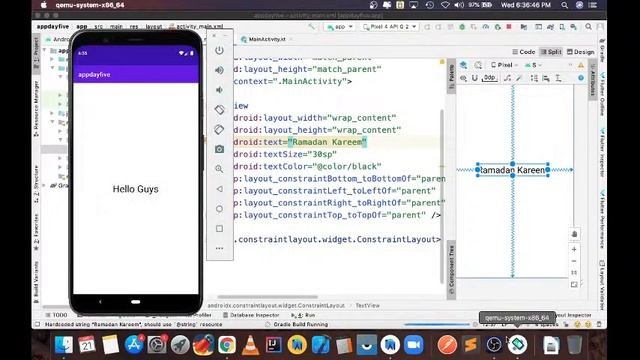Click the red Stop button in toolbar

coord(509,27)
